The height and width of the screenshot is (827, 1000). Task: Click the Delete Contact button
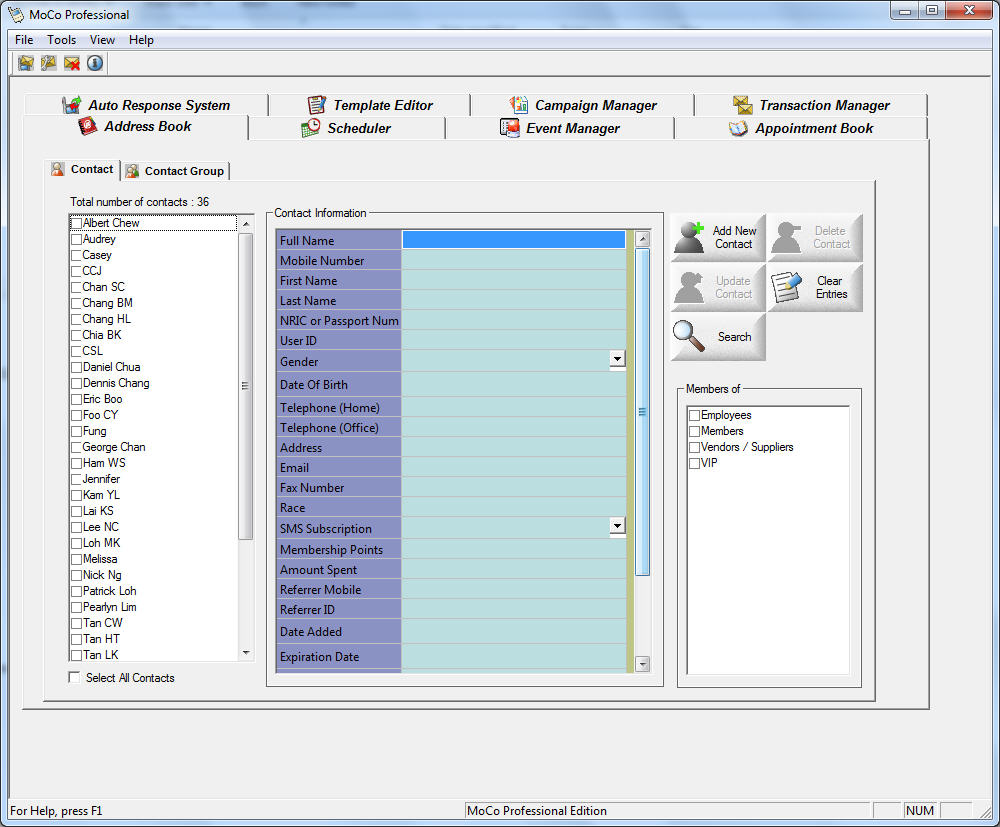(815, 237)
